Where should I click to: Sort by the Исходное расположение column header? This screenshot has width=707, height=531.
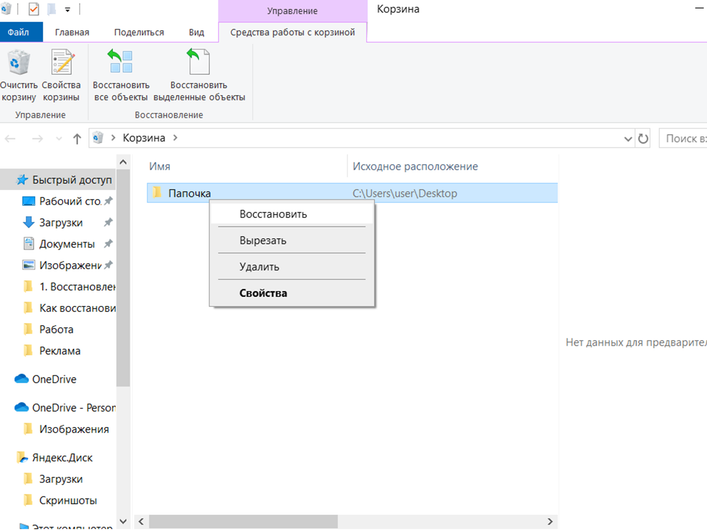(x=415, y=166)
